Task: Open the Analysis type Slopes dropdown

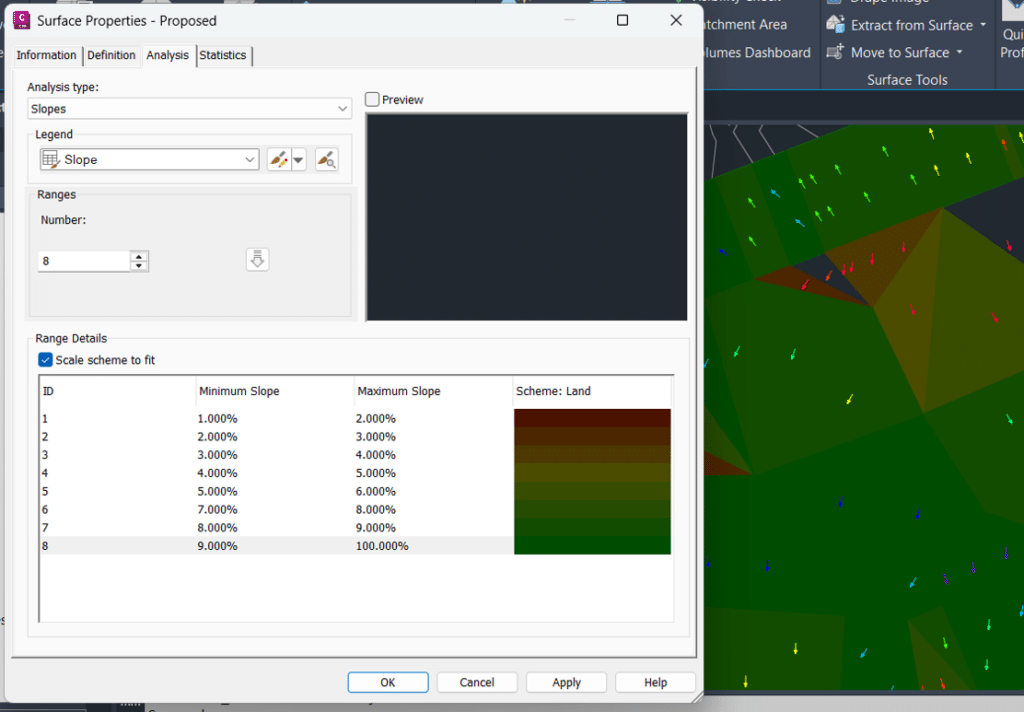Action: coord(189,108)
